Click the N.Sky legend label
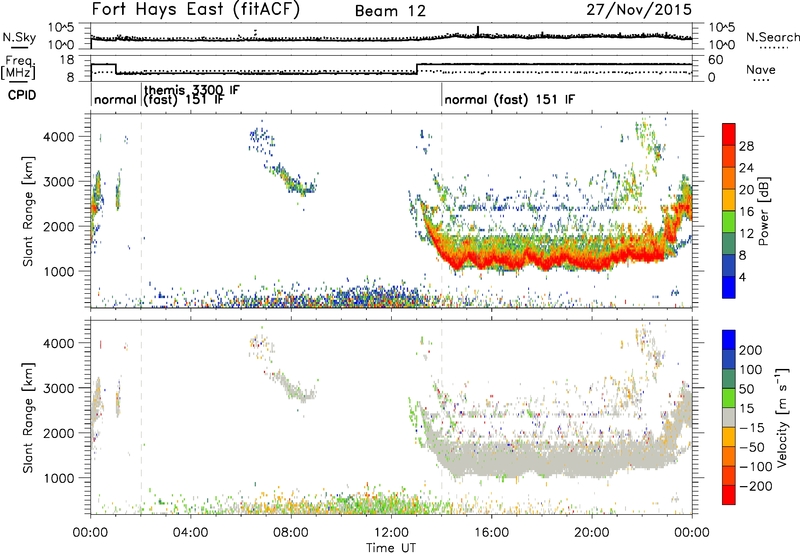 19,37
